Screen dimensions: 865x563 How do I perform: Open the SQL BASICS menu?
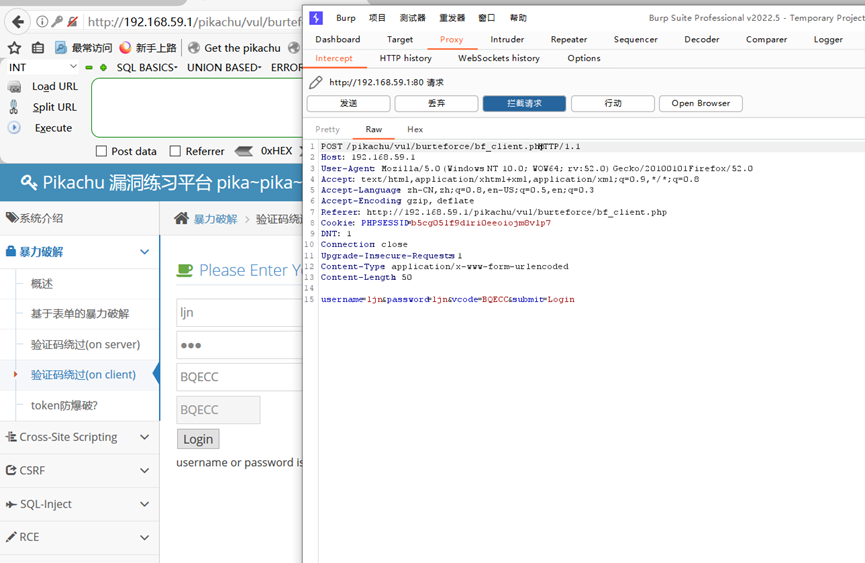(147, 67)
